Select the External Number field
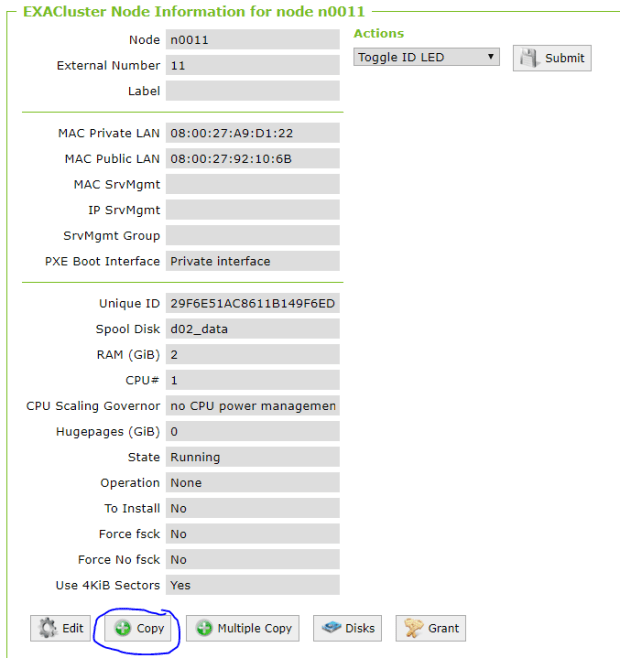Viewport: 620px width, 658px height. pyautogui.click(x=253, y=65)
